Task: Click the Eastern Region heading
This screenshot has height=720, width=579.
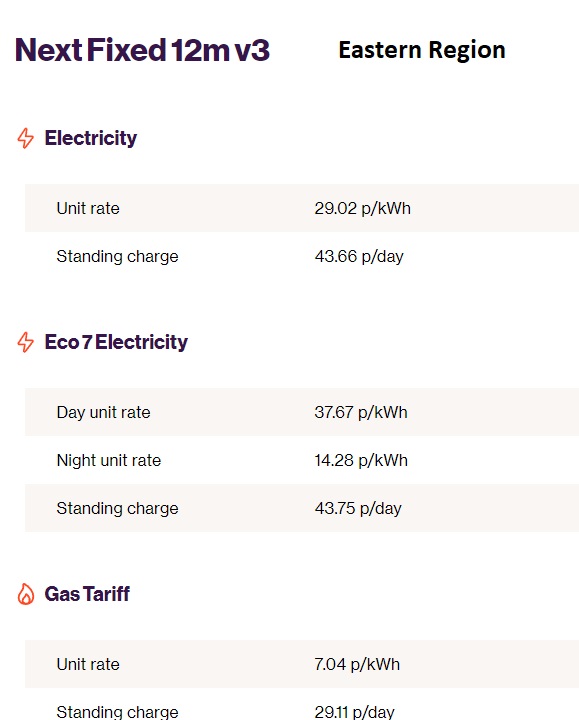Action: coord(422,51)
